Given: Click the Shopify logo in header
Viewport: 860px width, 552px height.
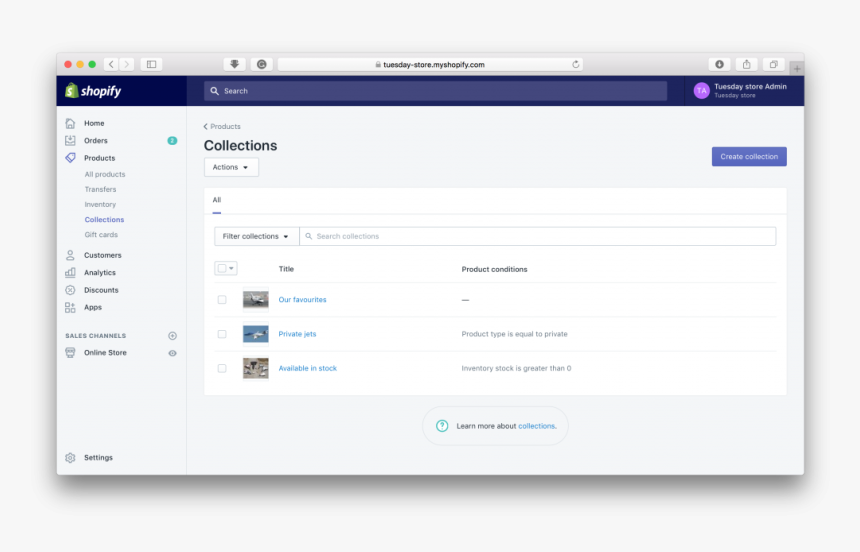Looking at the screenshot, I should pos(93,91).
